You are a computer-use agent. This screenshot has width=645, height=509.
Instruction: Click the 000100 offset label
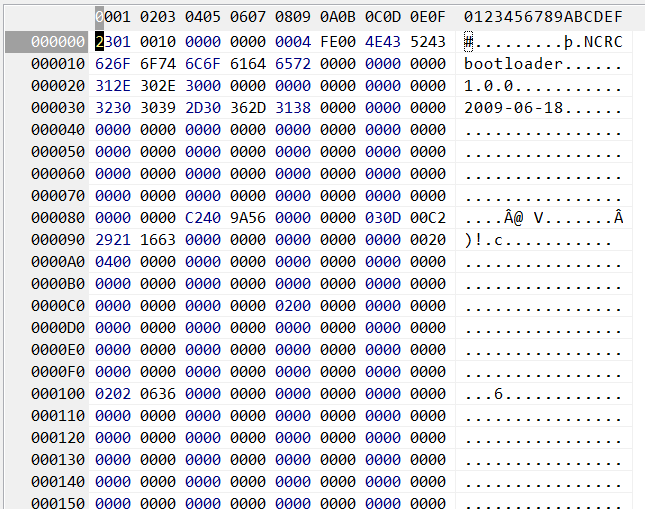(x=58, y=394)
